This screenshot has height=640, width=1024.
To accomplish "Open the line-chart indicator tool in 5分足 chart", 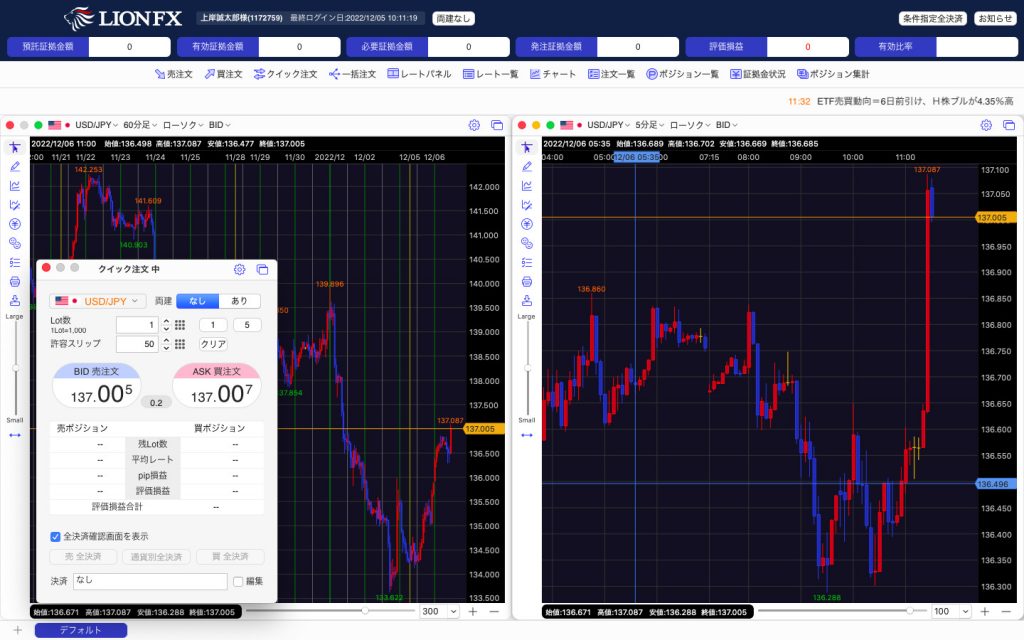I will coord(526,186).
